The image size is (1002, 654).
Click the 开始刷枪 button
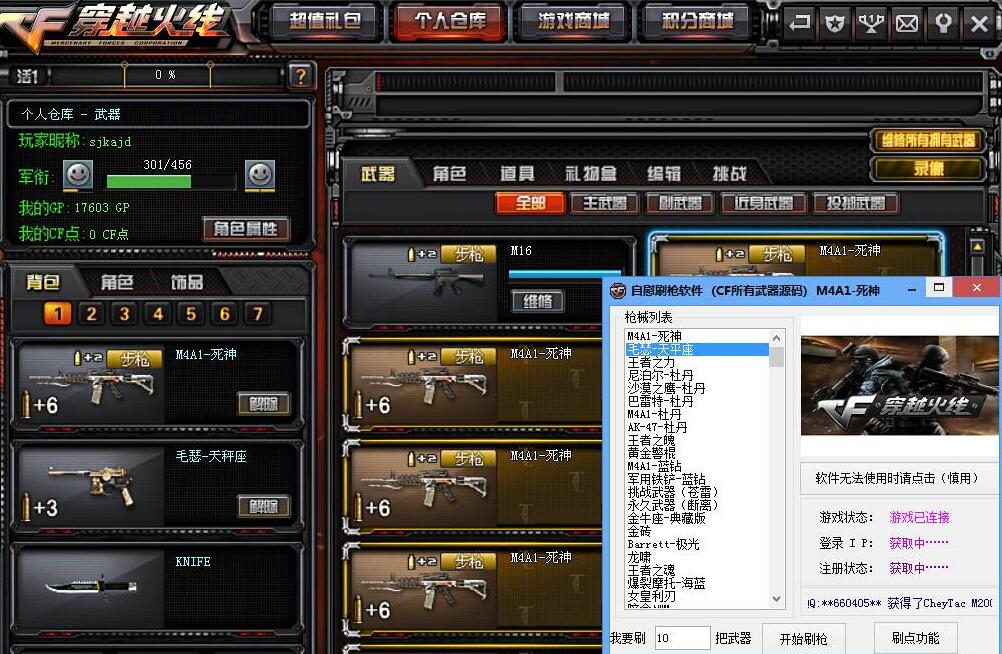[803, 639]
